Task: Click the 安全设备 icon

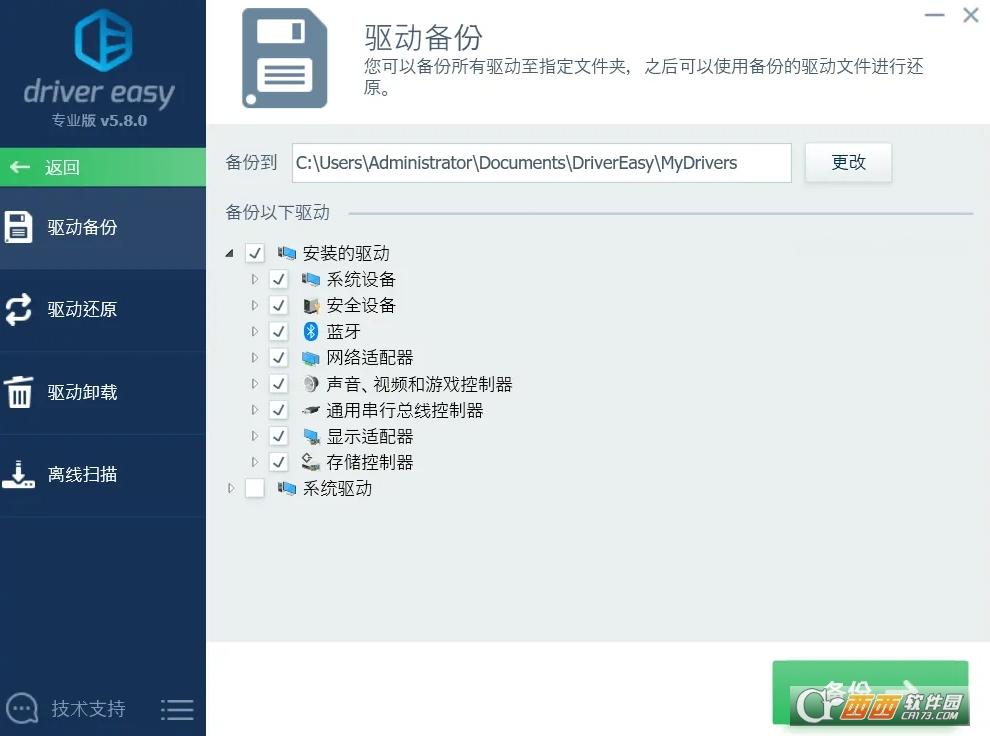Action: point(311,306)
